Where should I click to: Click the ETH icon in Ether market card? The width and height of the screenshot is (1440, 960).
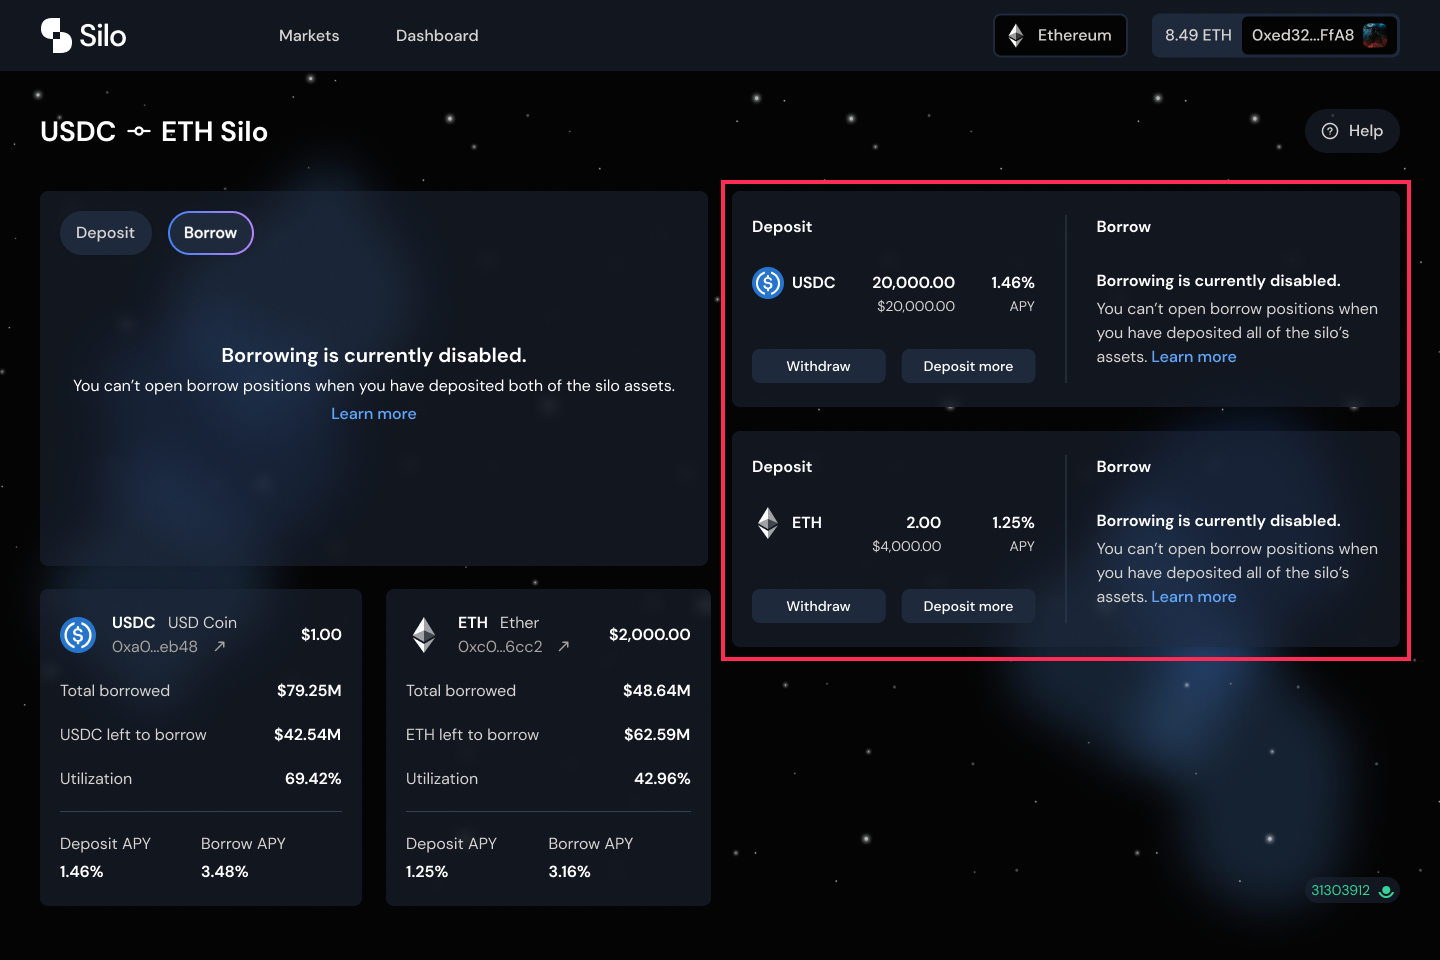point(424,634)
